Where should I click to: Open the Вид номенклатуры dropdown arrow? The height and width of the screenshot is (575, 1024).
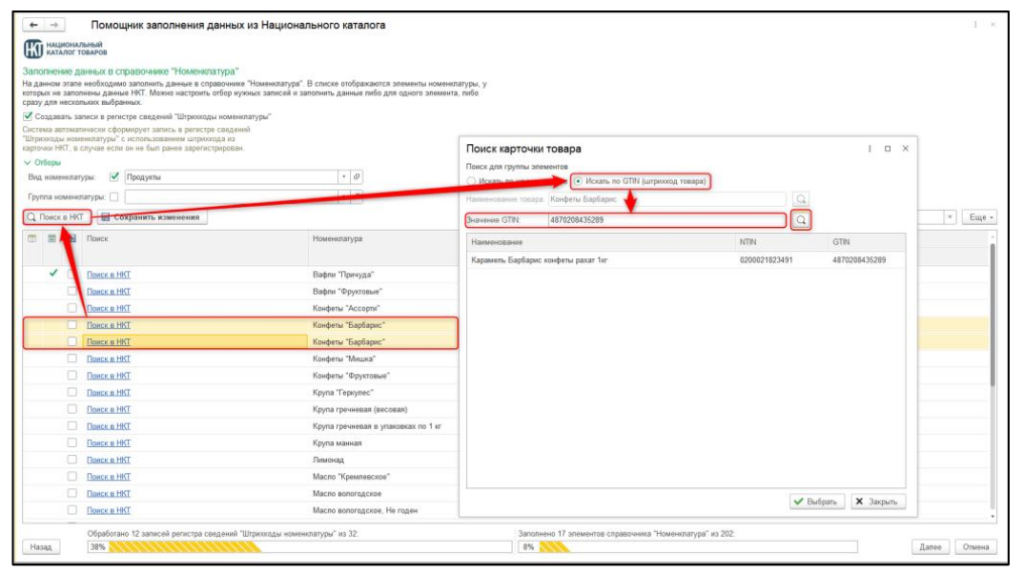[344, 177]
